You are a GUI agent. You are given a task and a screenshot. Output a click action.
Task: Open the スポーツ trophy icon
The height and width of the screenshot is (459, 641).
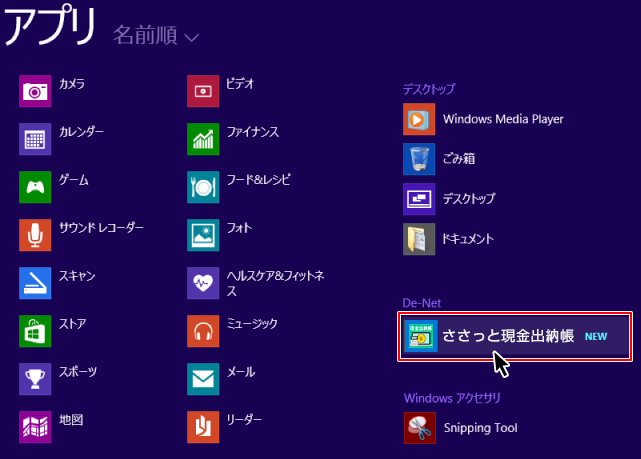tap(35, 379)
